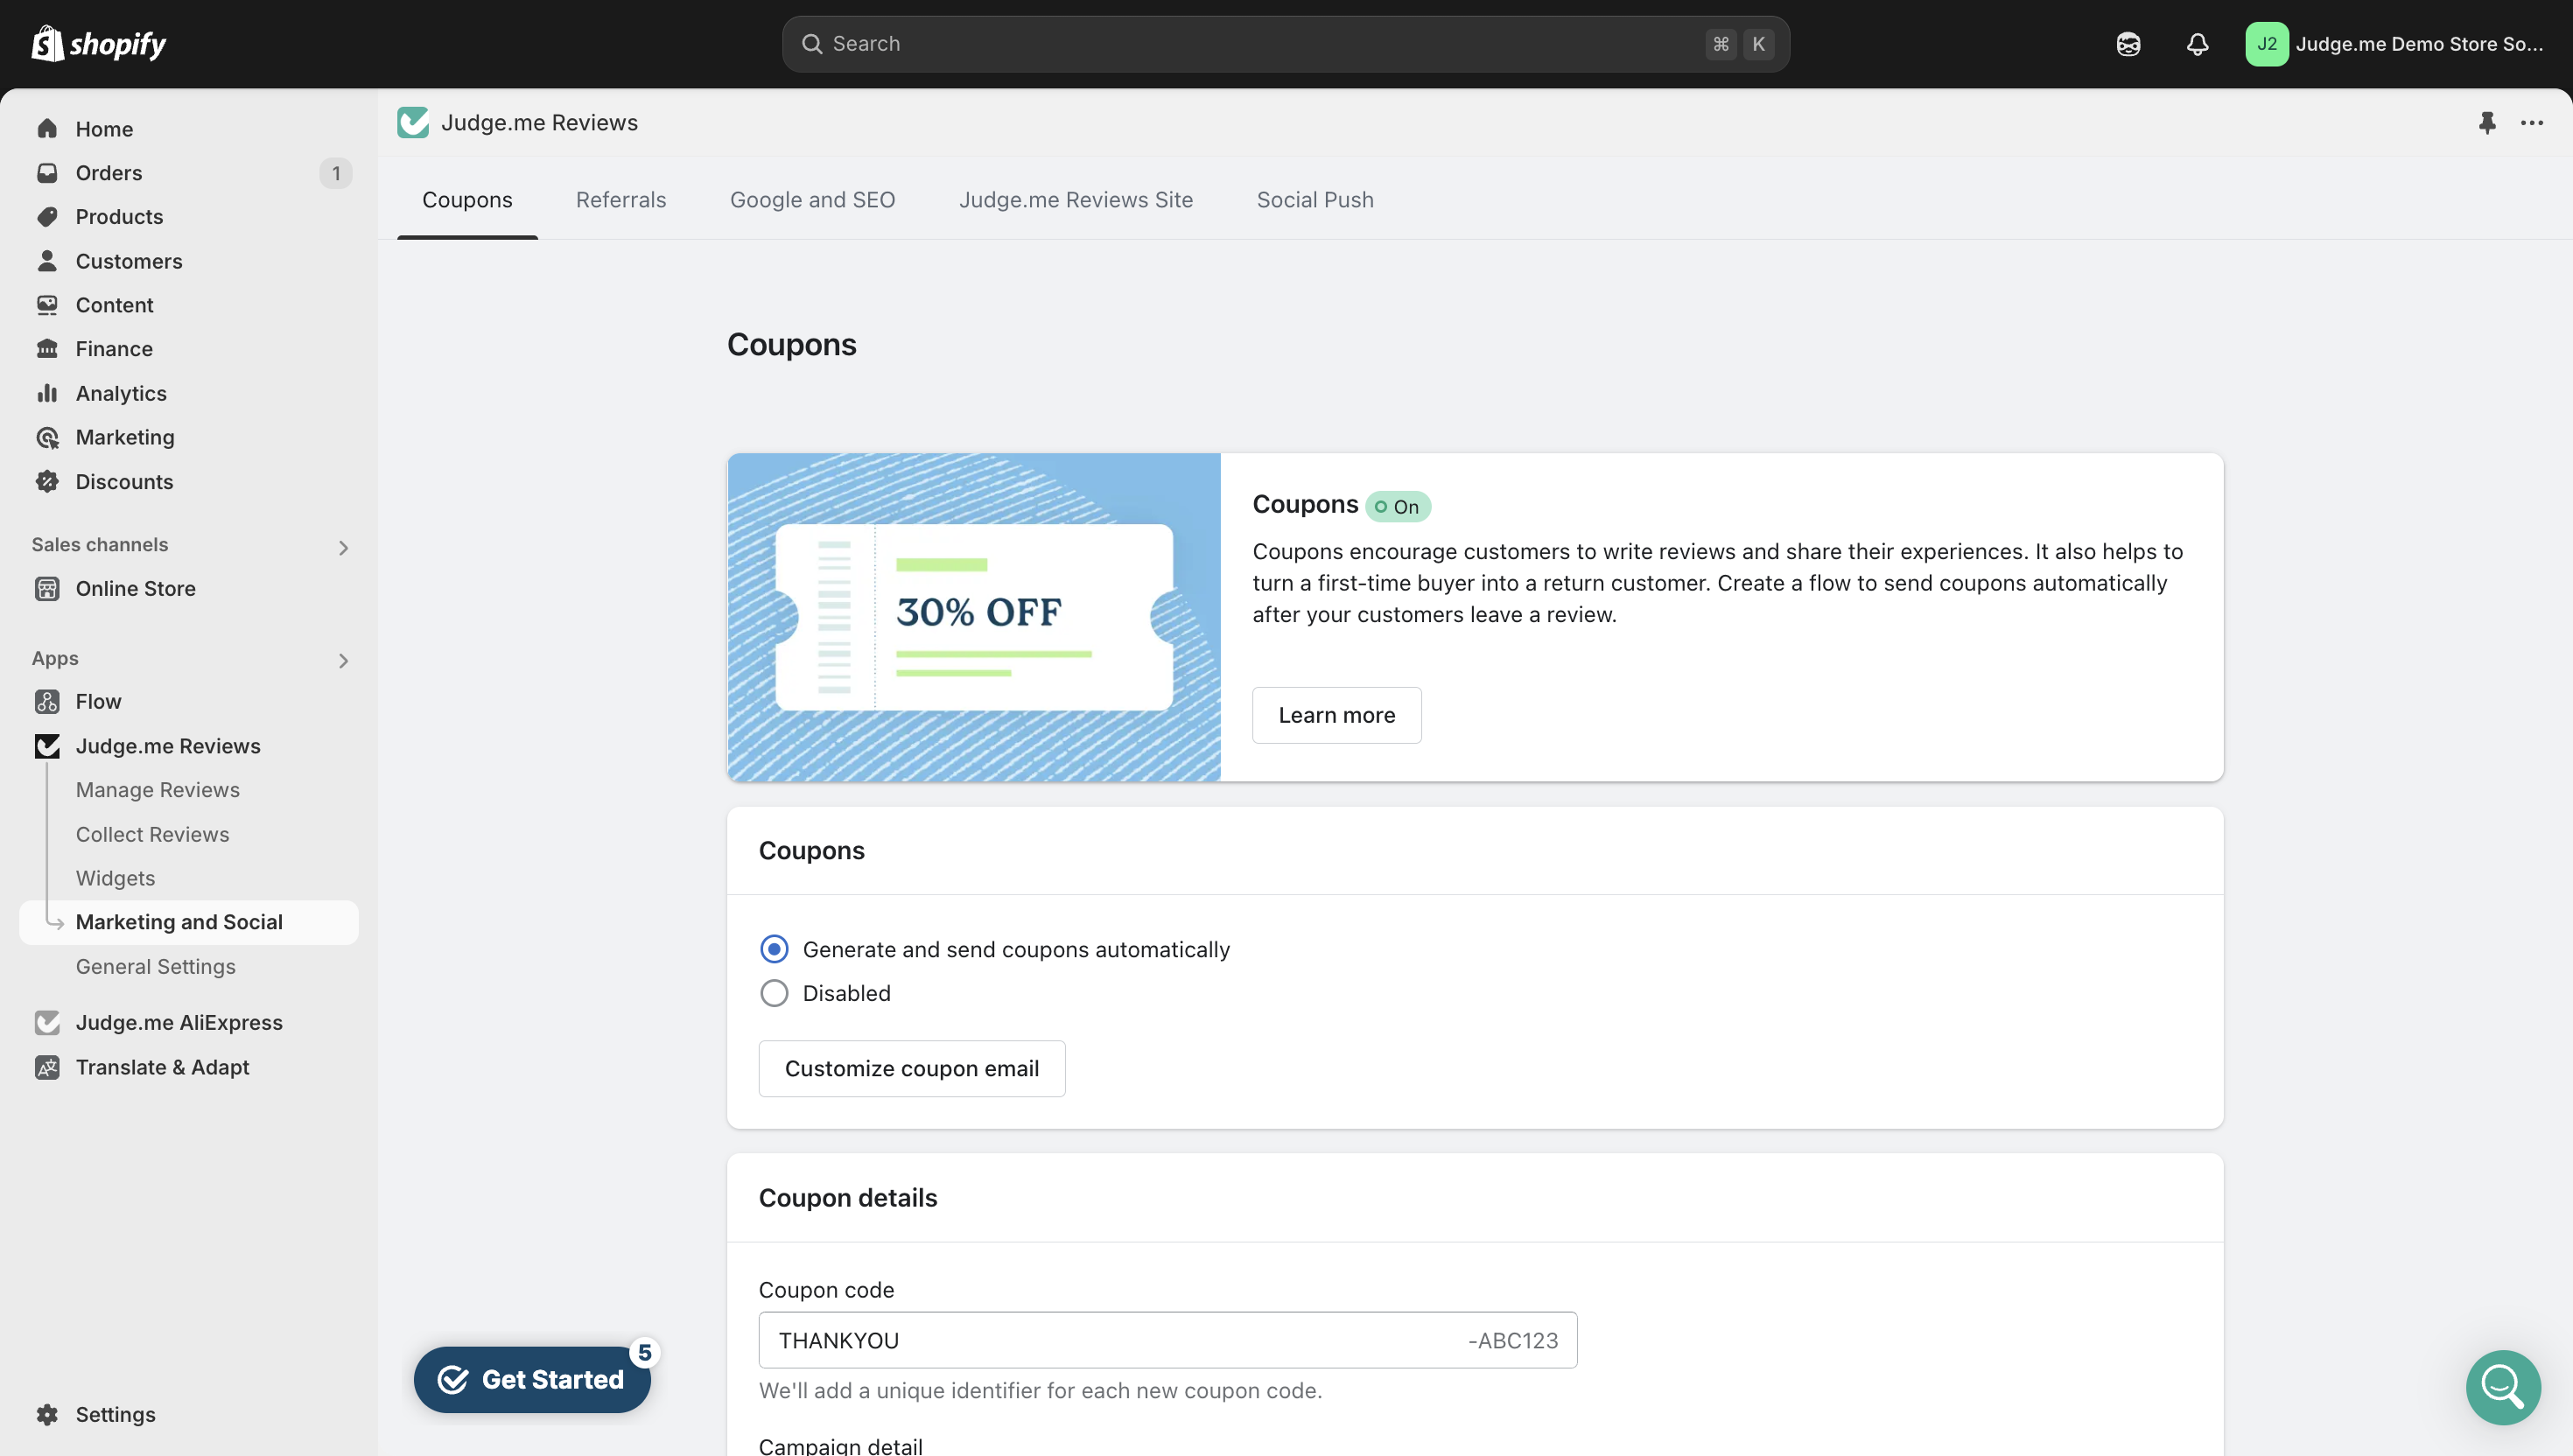Click the Flow app icon

(47, 702)
